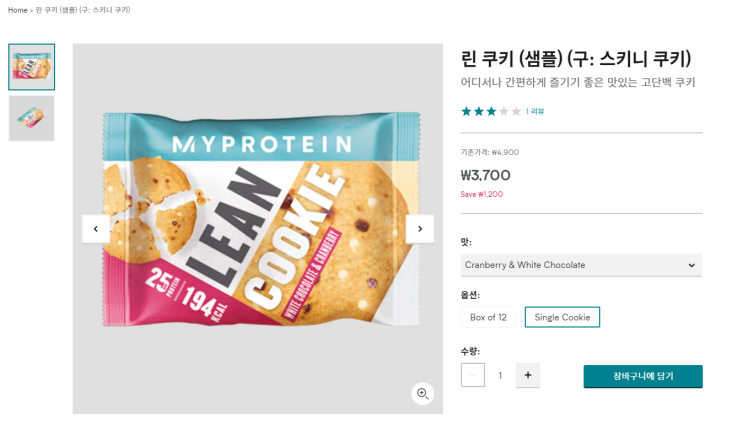Viewport: 743px width, 429px height.
Task: Open the 1 리뷰 review link
Action: [535, 111]
